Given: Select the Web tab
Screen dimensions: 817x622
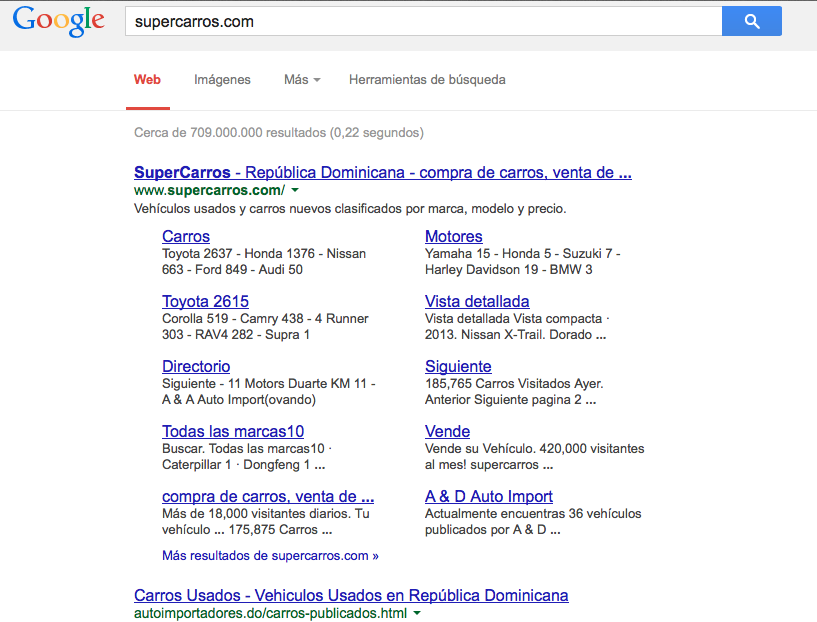Looking at the screenshot, I should [147, 80].
